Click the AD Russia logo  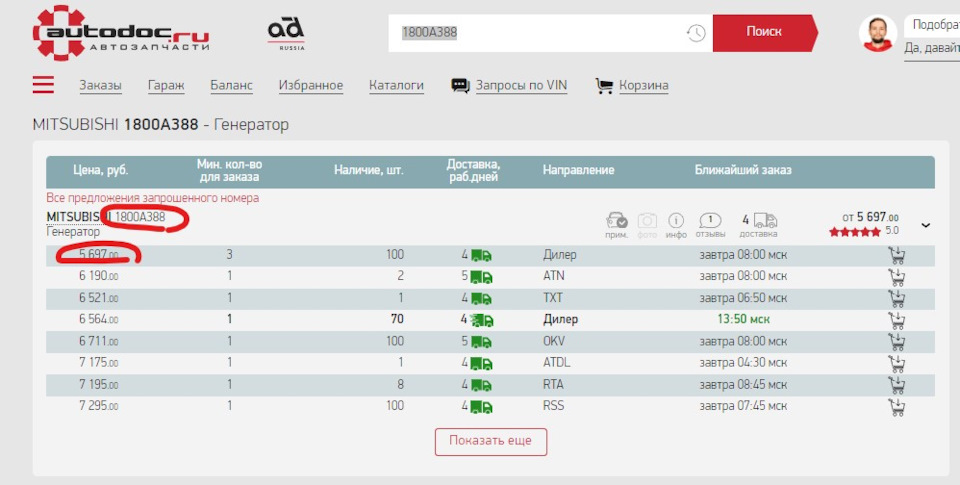(x=286, y=34)
